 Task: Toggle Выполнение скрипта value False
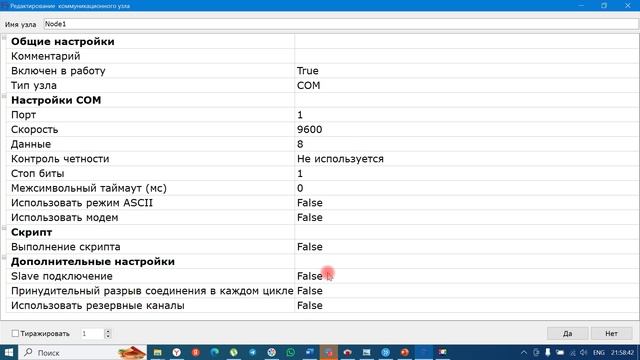[x=466, y=247]
